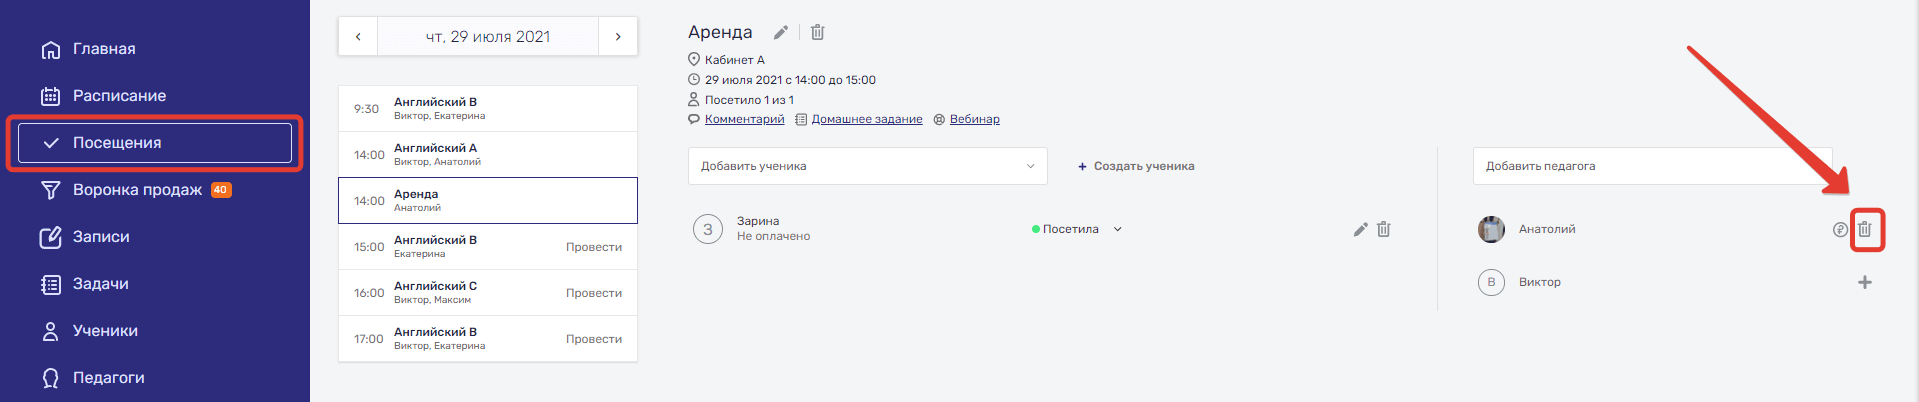1919x402 pixels.
Task: Add teacher Виктор with plus icon
Action: (1865, 282)
